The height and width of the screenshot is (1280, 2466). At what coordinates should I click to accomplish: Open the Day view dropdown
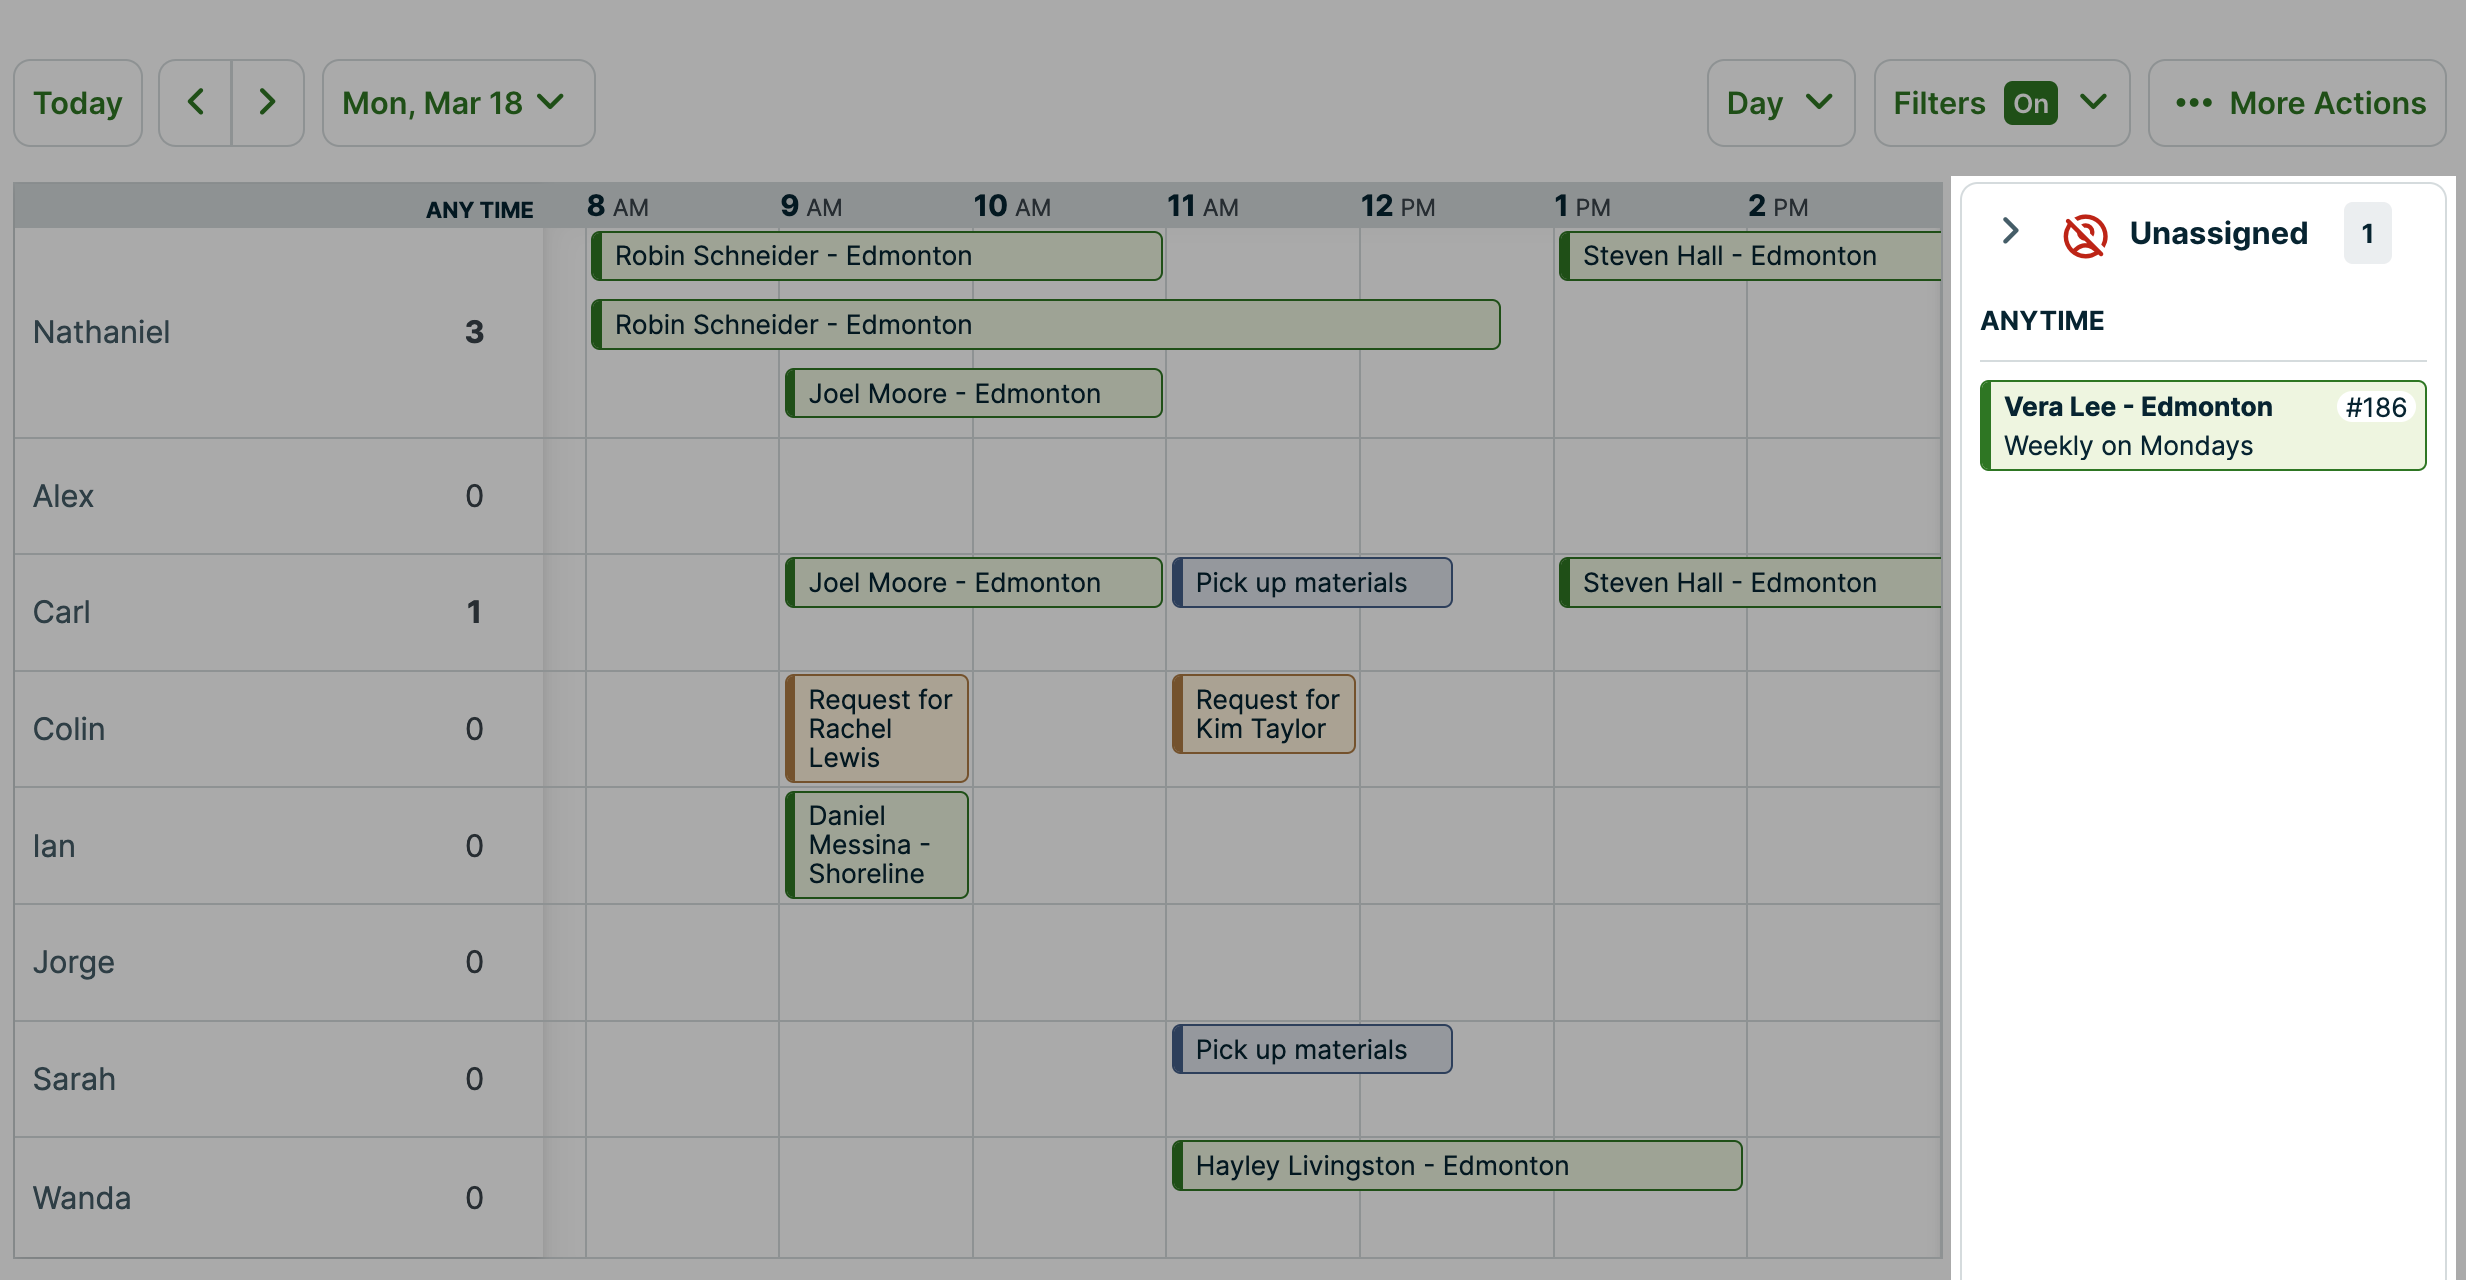pyautogui.click(x=1780, y=103)
